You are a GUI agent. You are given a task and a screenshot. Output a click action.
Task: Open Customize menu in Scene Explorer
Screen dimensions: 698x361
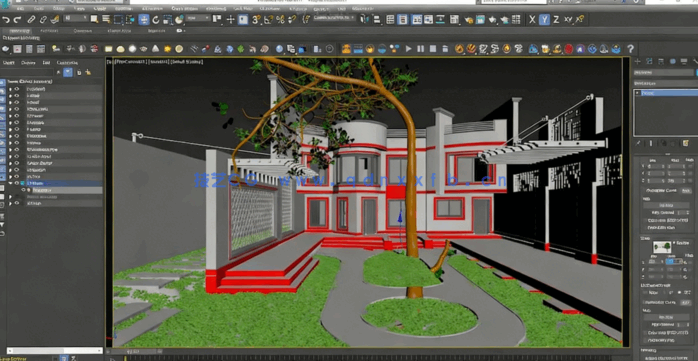click(x=67, y=63)
